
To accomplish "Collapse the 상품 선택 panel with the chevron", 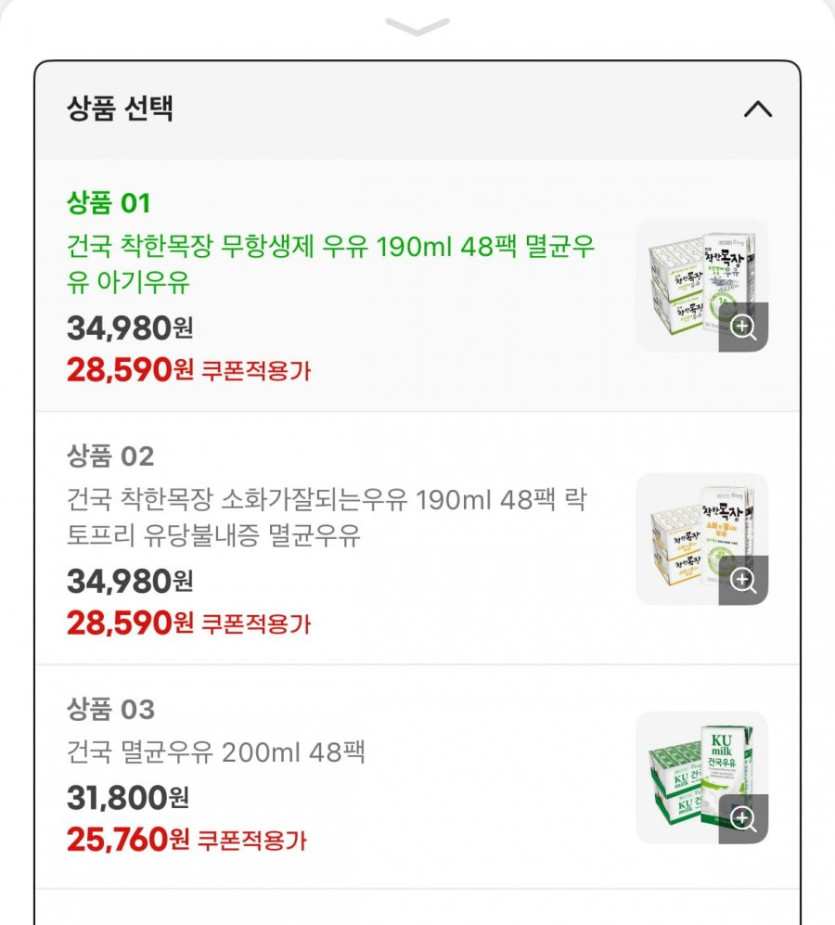I will (758, 109).
